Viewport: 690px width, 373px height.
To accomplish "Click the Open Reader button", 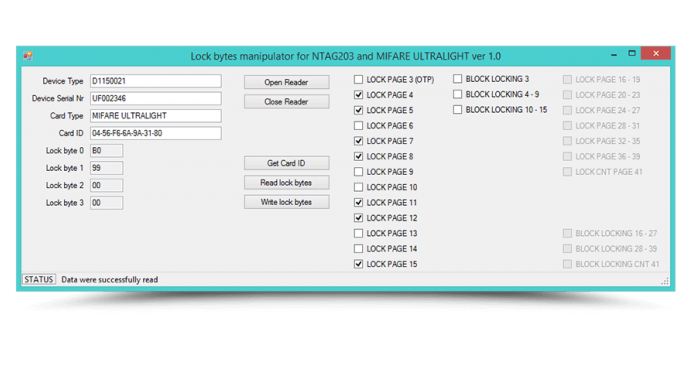I will pyautogui.click(x=286, y=82).
